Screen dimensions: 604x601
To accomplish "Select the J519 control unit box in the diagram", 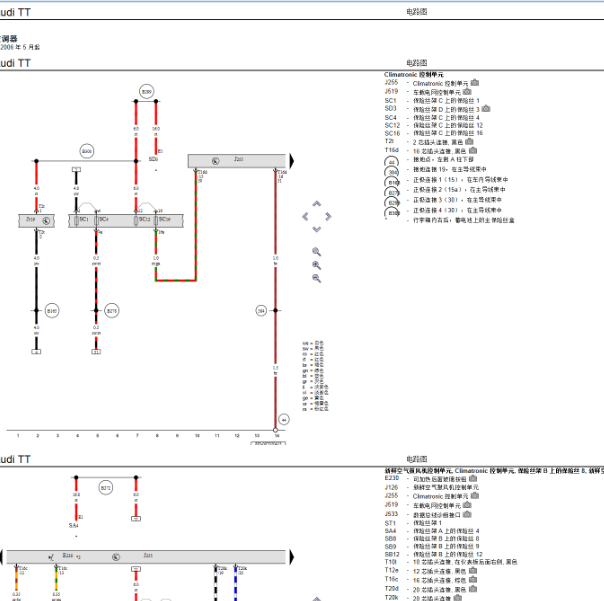I will coord(37,221).
